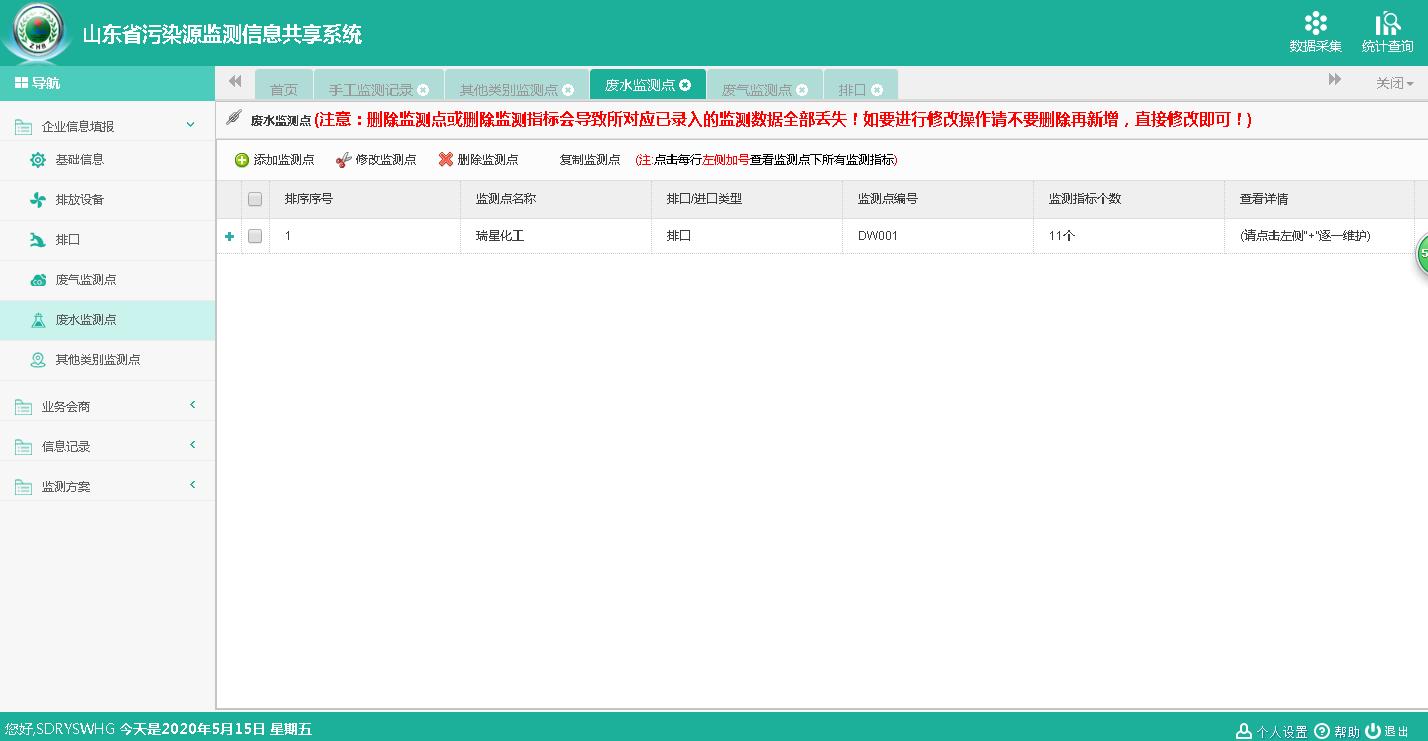The image size is (1428, 741).
Task: Click the 复制监测点 button
Action: point(589,160)
